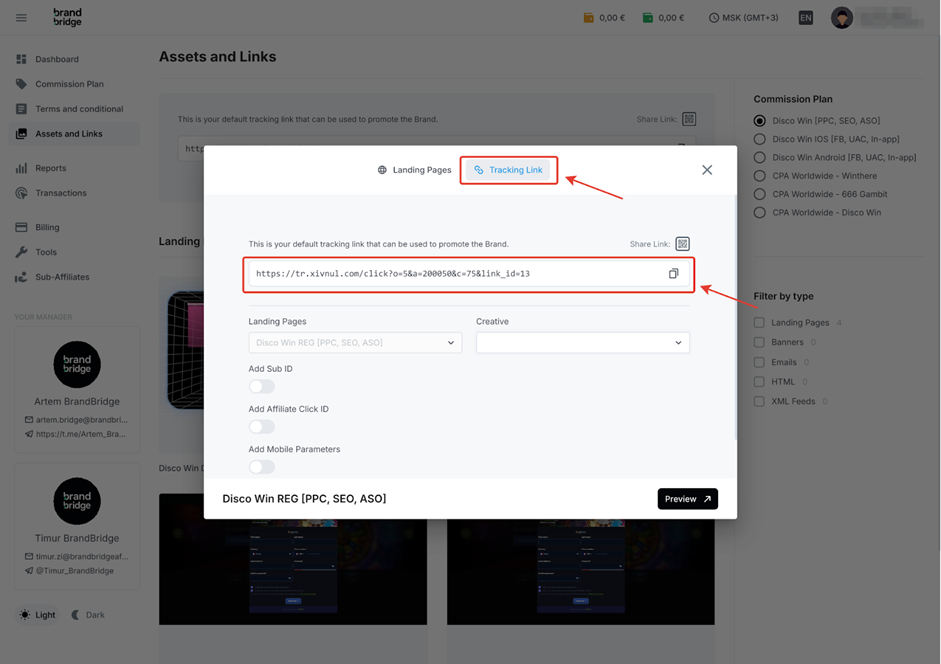941x664 pixels.
Task: Click the Transactions sidebar icon
Action: coord(22,193)
